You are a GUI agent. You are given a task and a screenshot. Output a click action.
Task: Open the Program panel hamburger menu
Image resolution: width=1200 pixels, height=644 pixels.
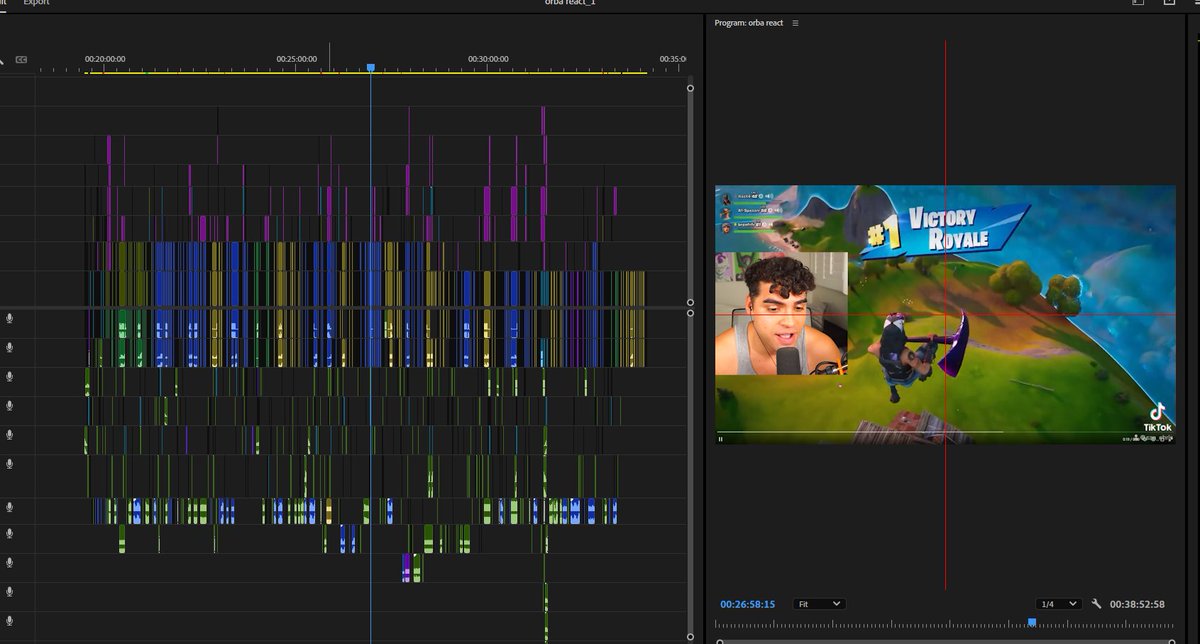click(795, 23)
